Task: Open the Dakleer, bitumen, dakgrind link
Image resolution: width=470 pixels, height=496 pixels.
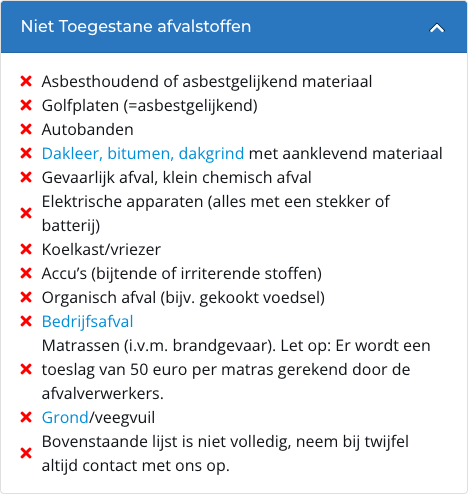Action: [x=143, y=154]
